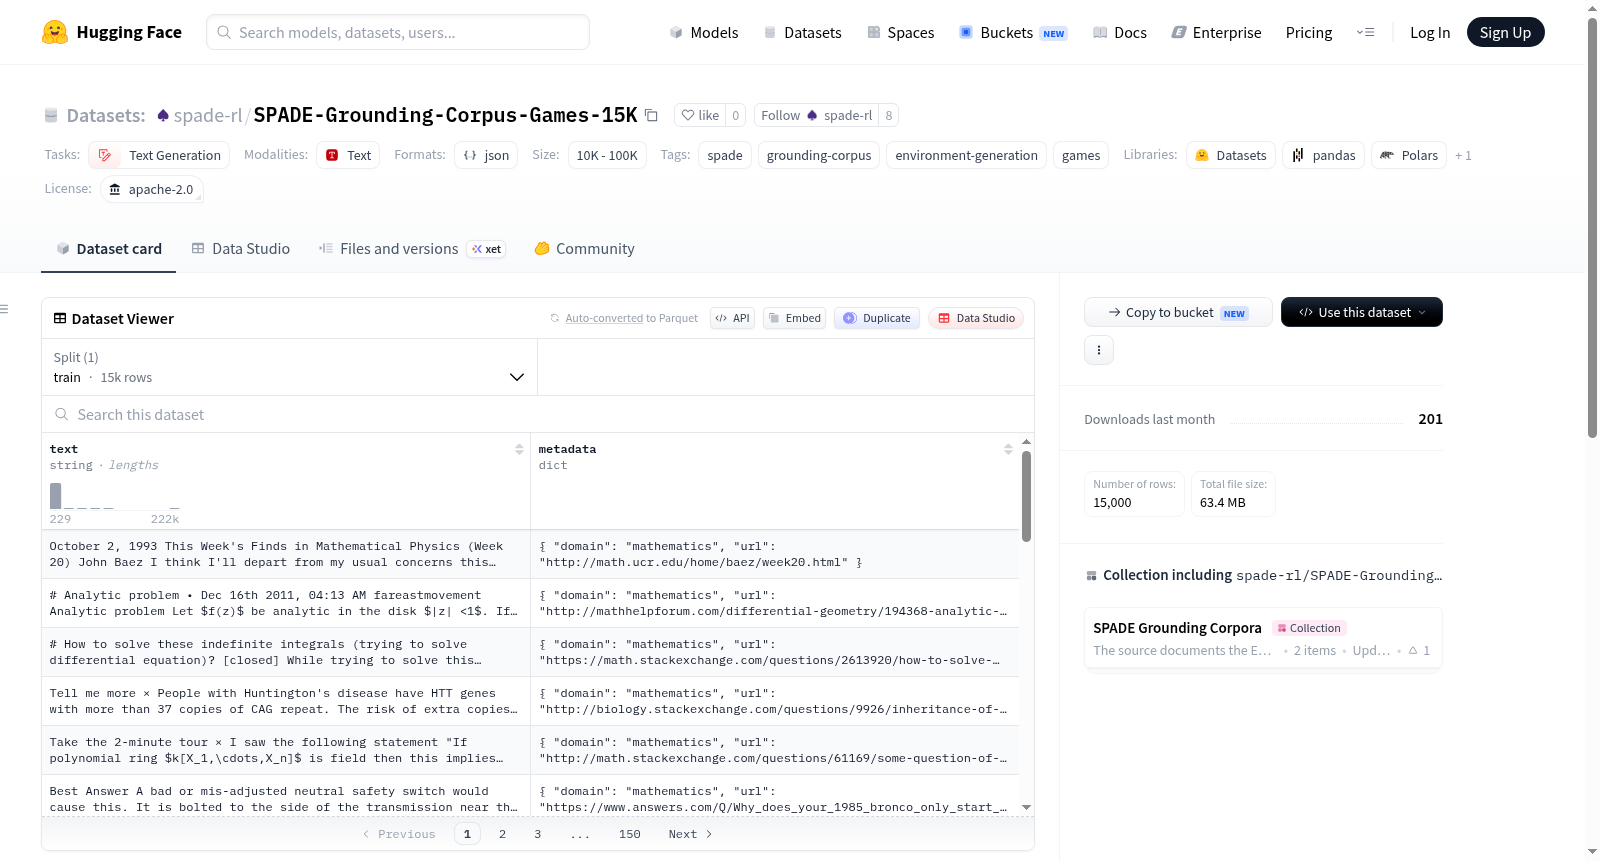Sort the metadata column
This screenshot has width=1600, height=861.
(x=1008, y=449)
